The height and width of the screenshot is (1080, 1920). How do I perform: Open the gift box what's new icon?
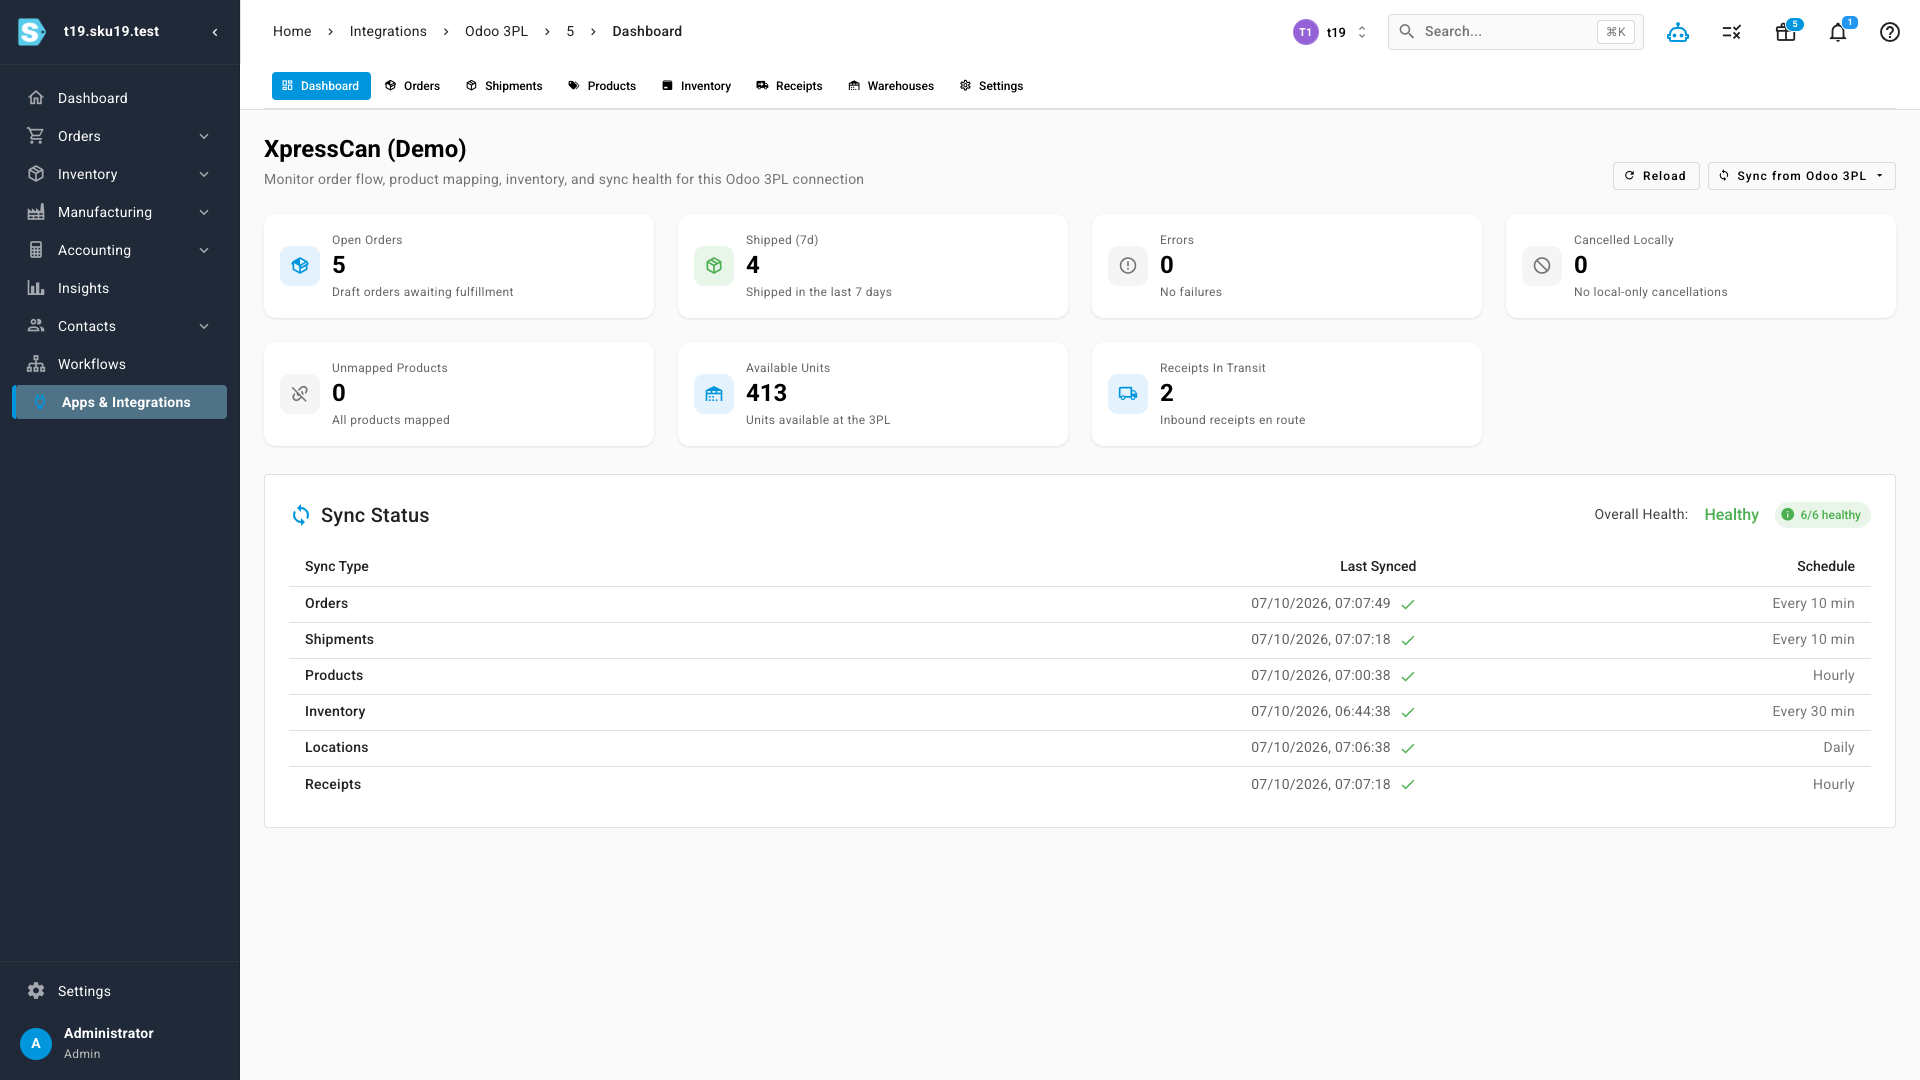(1785, 32)
